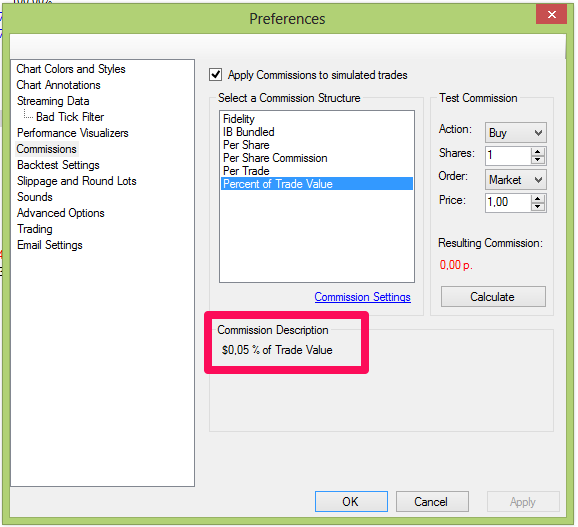578x527 pixels.
Task: Click the Calculate button
Action: point(493,297)
